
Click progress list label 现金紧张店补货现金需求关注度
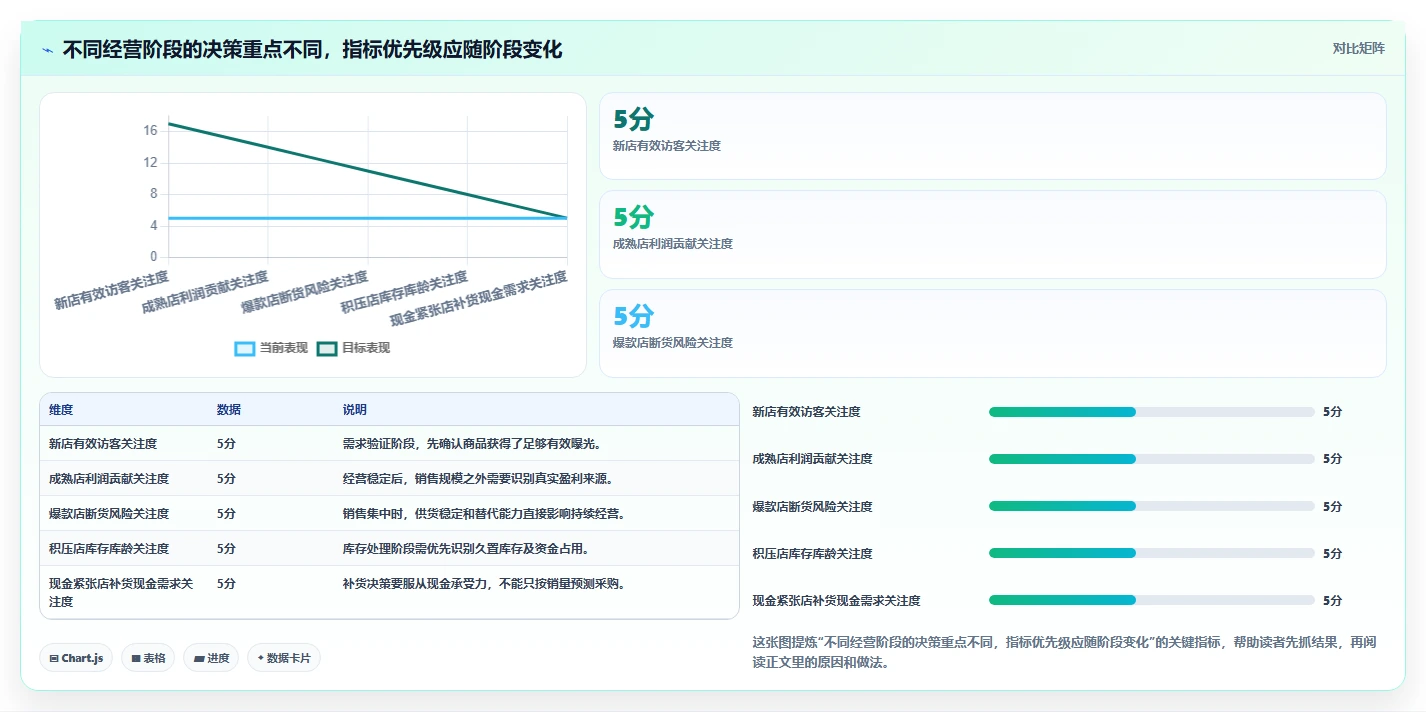836,601
